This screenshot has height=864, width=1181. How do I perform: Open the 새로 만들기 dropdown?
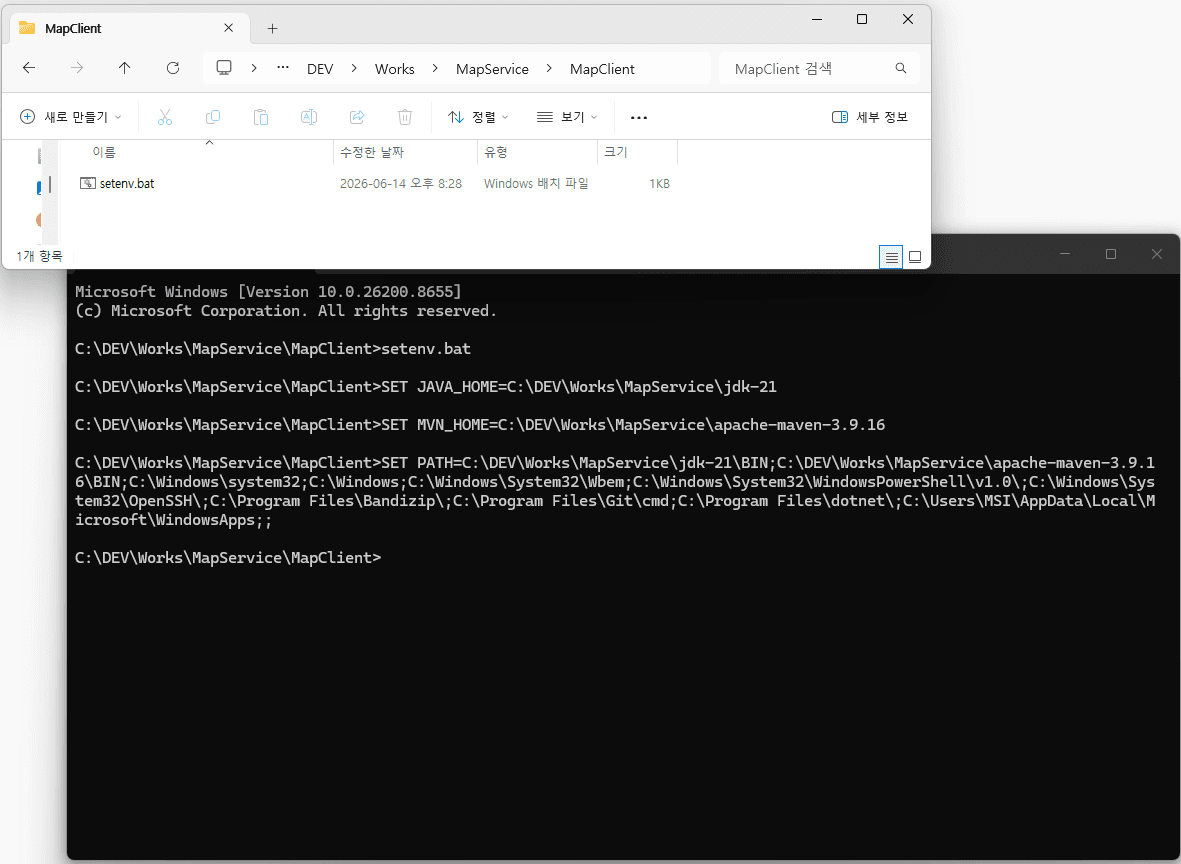[71, 117]
